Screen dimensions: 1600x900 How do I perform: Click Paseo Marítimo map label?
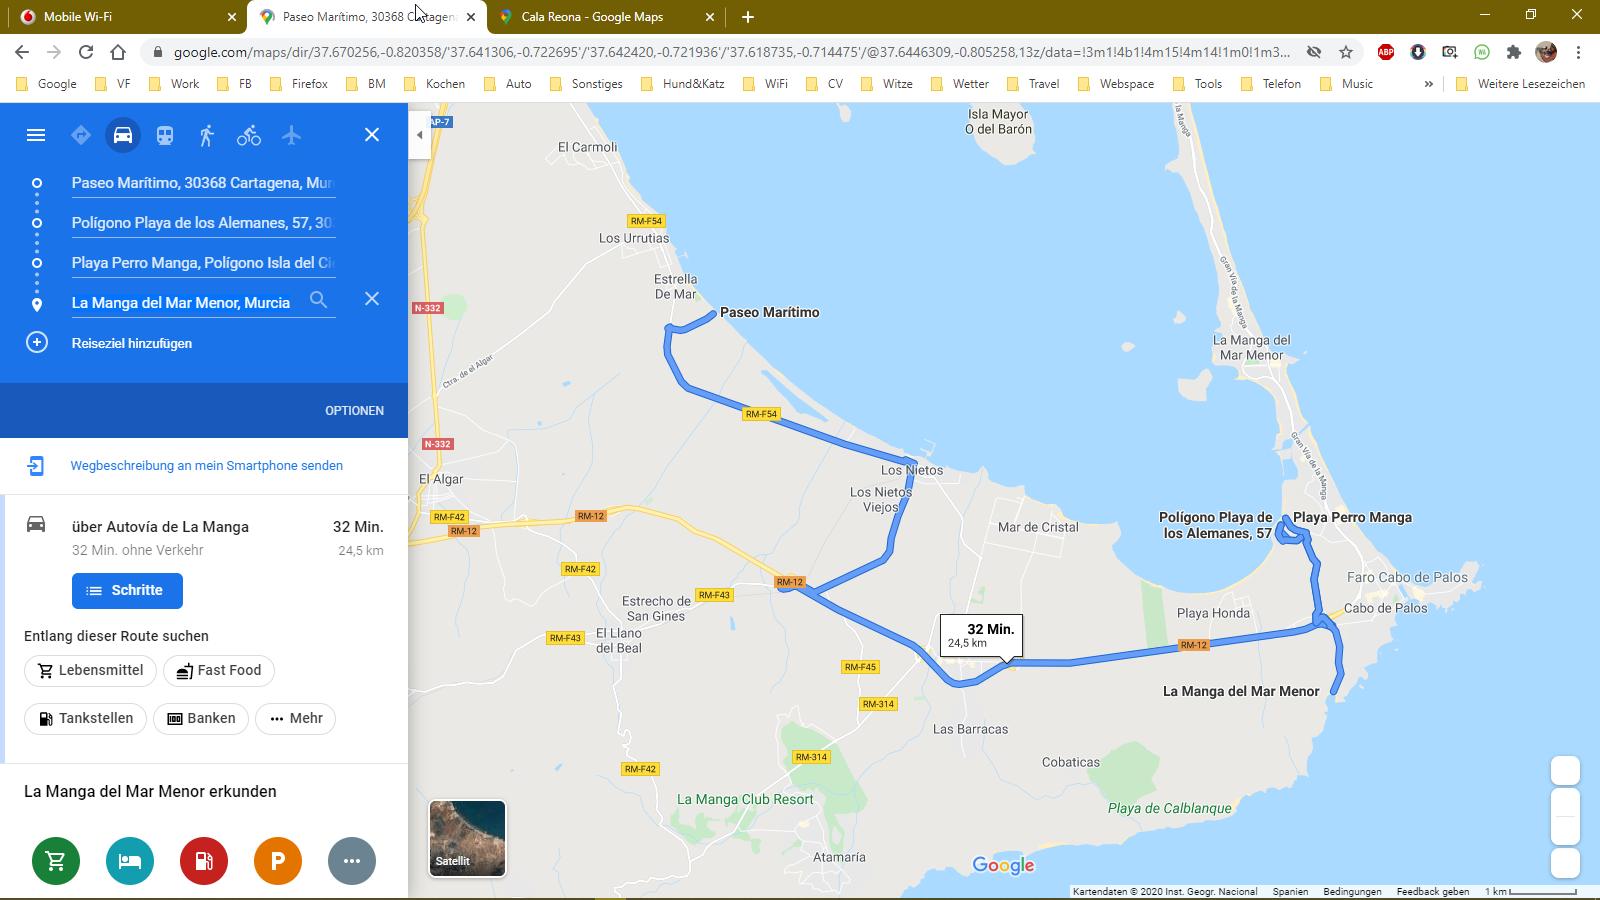click(x=769, y=312)
